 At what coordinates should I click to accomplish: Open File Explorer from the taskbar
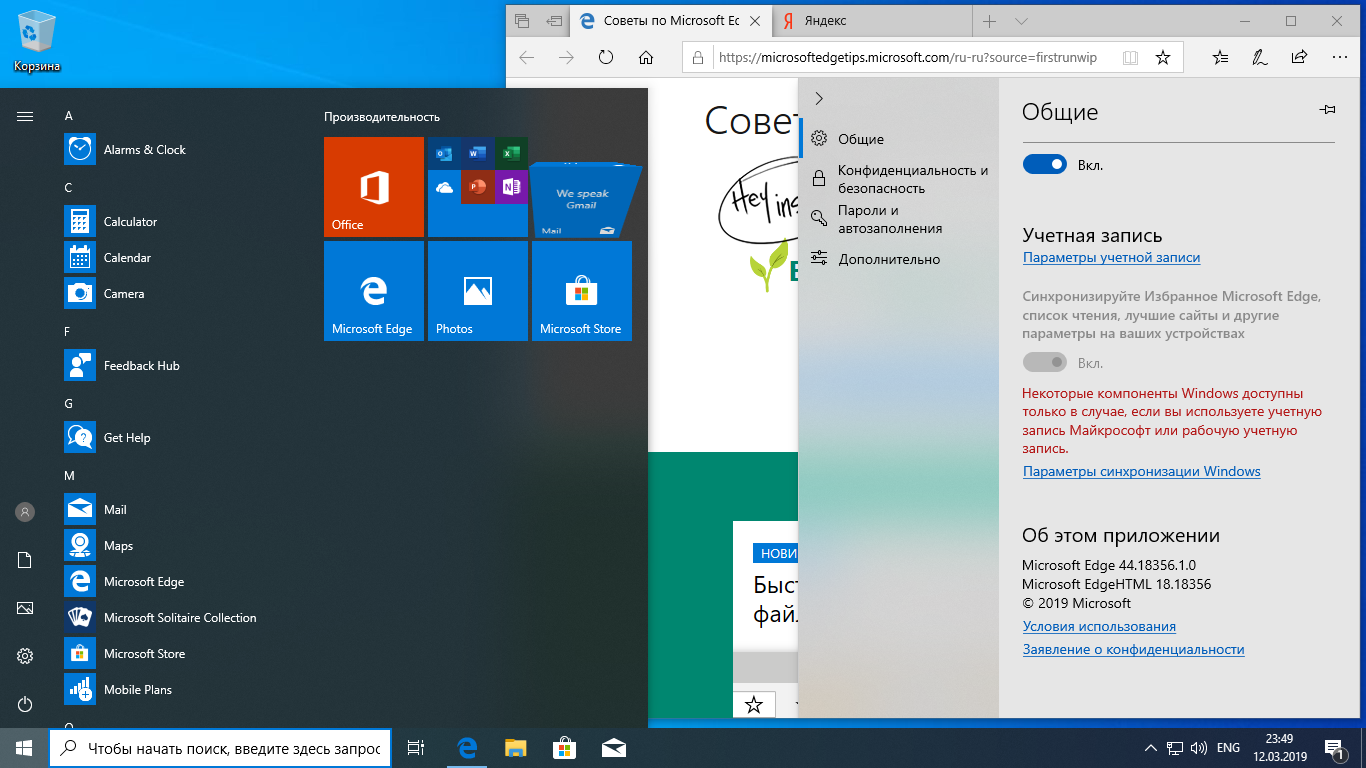(515, 748)
